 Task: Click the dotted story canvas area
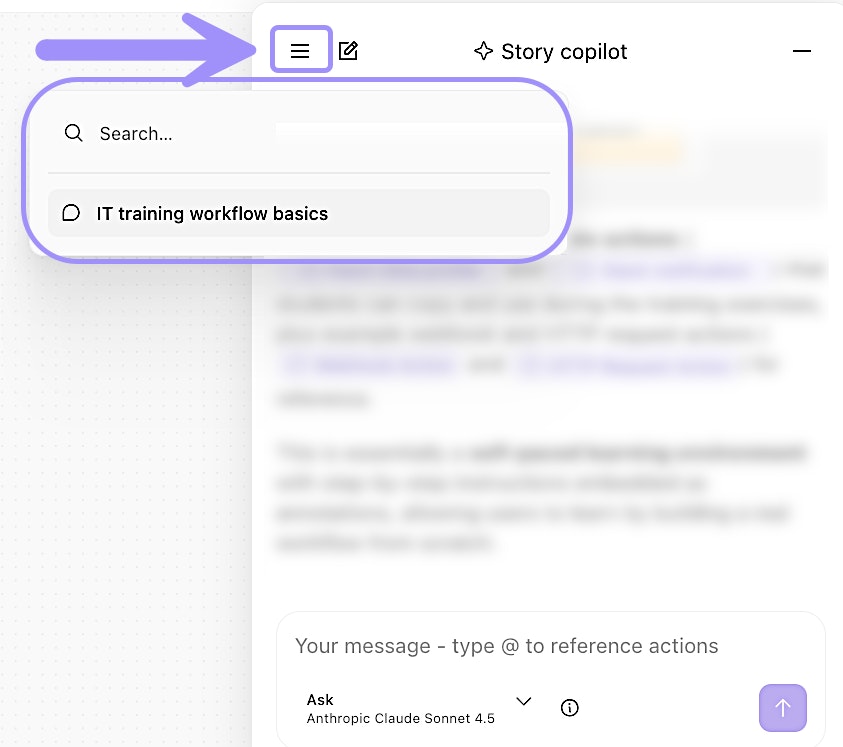click(x=120, y=450)
